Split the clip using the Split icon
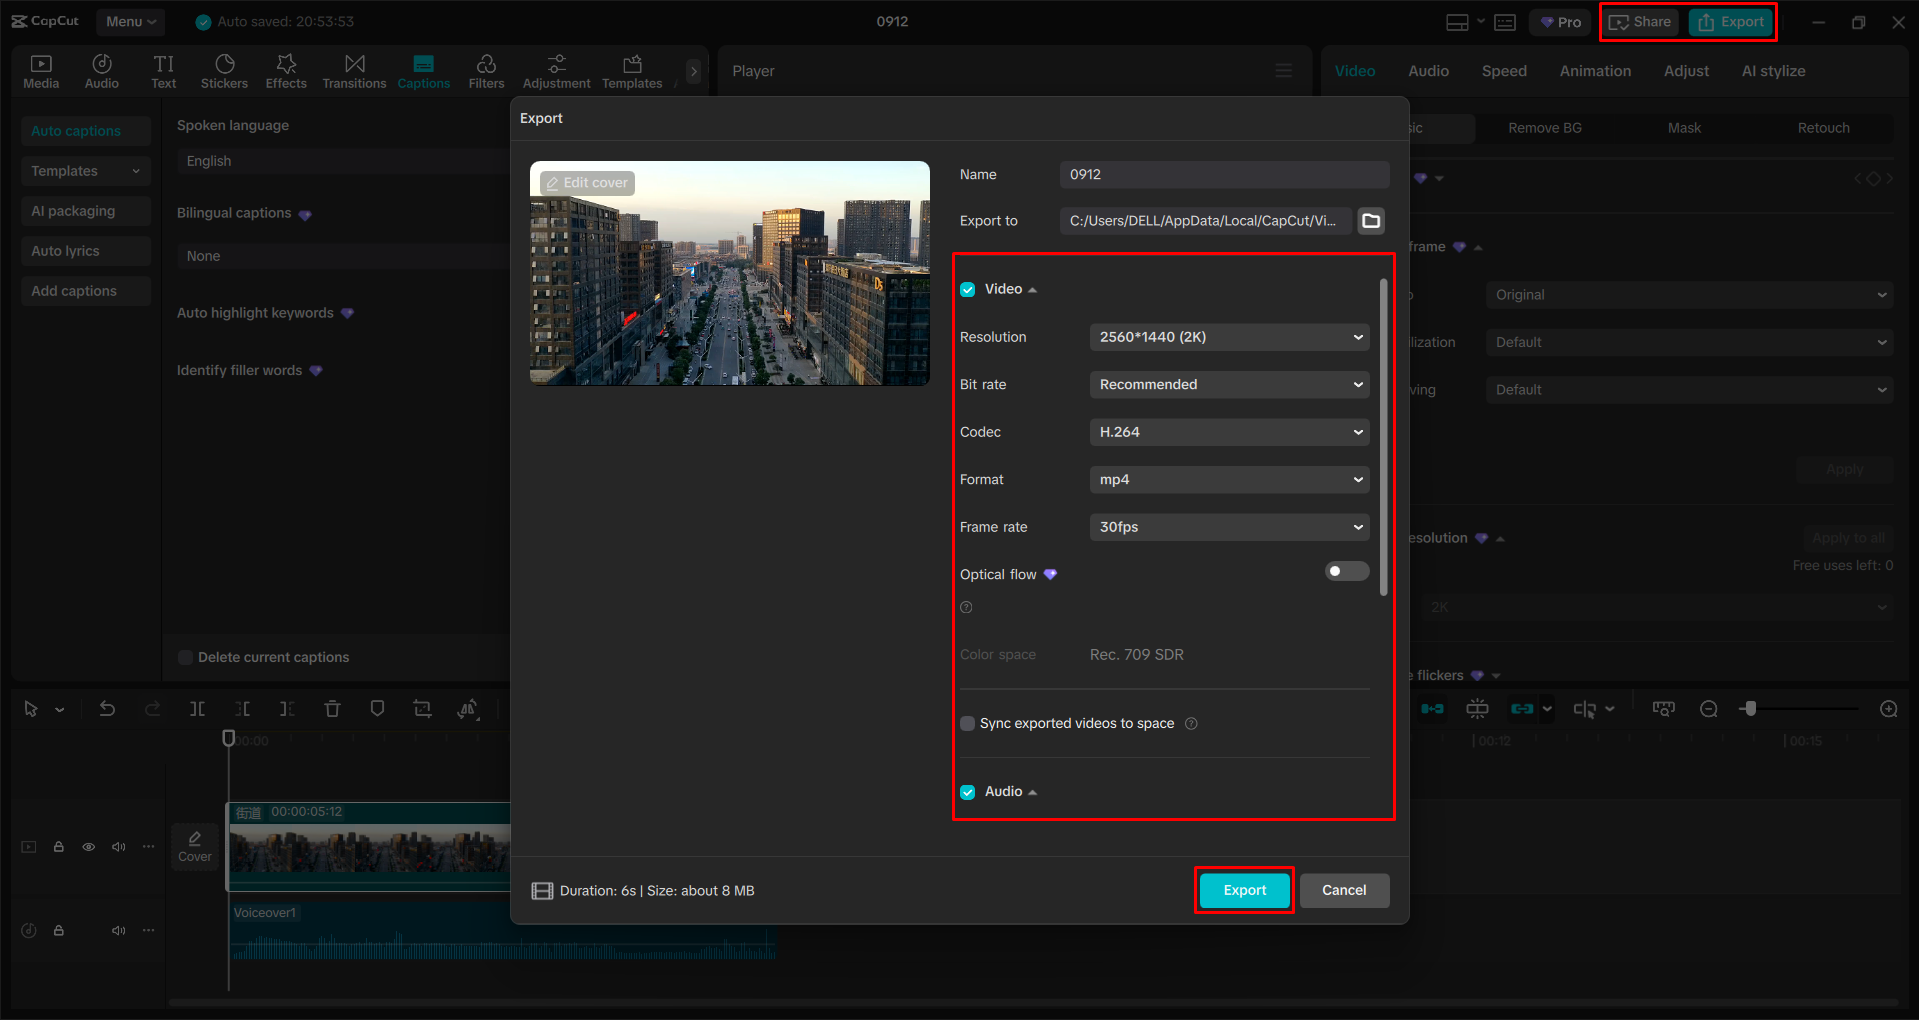Viewport: 1919px width, 1020px height. tap(197, 708)
